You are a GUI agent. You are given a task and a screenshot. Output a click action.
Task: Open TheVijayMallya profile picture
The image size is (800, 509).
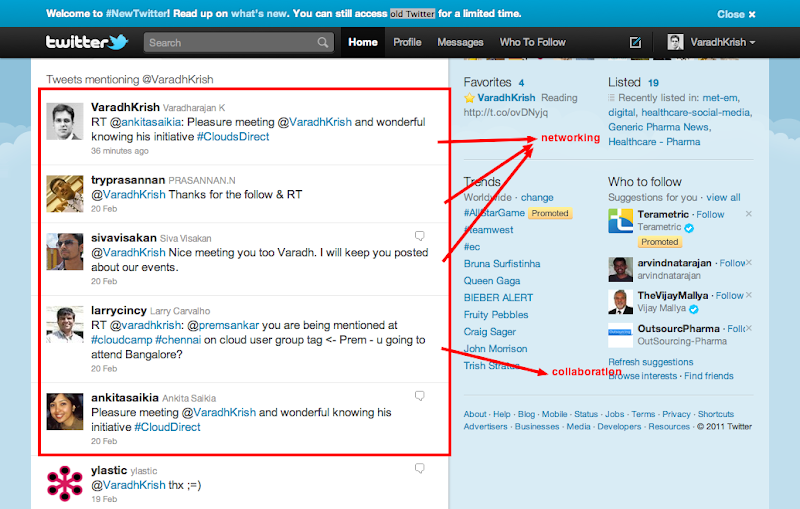[620, 302]
